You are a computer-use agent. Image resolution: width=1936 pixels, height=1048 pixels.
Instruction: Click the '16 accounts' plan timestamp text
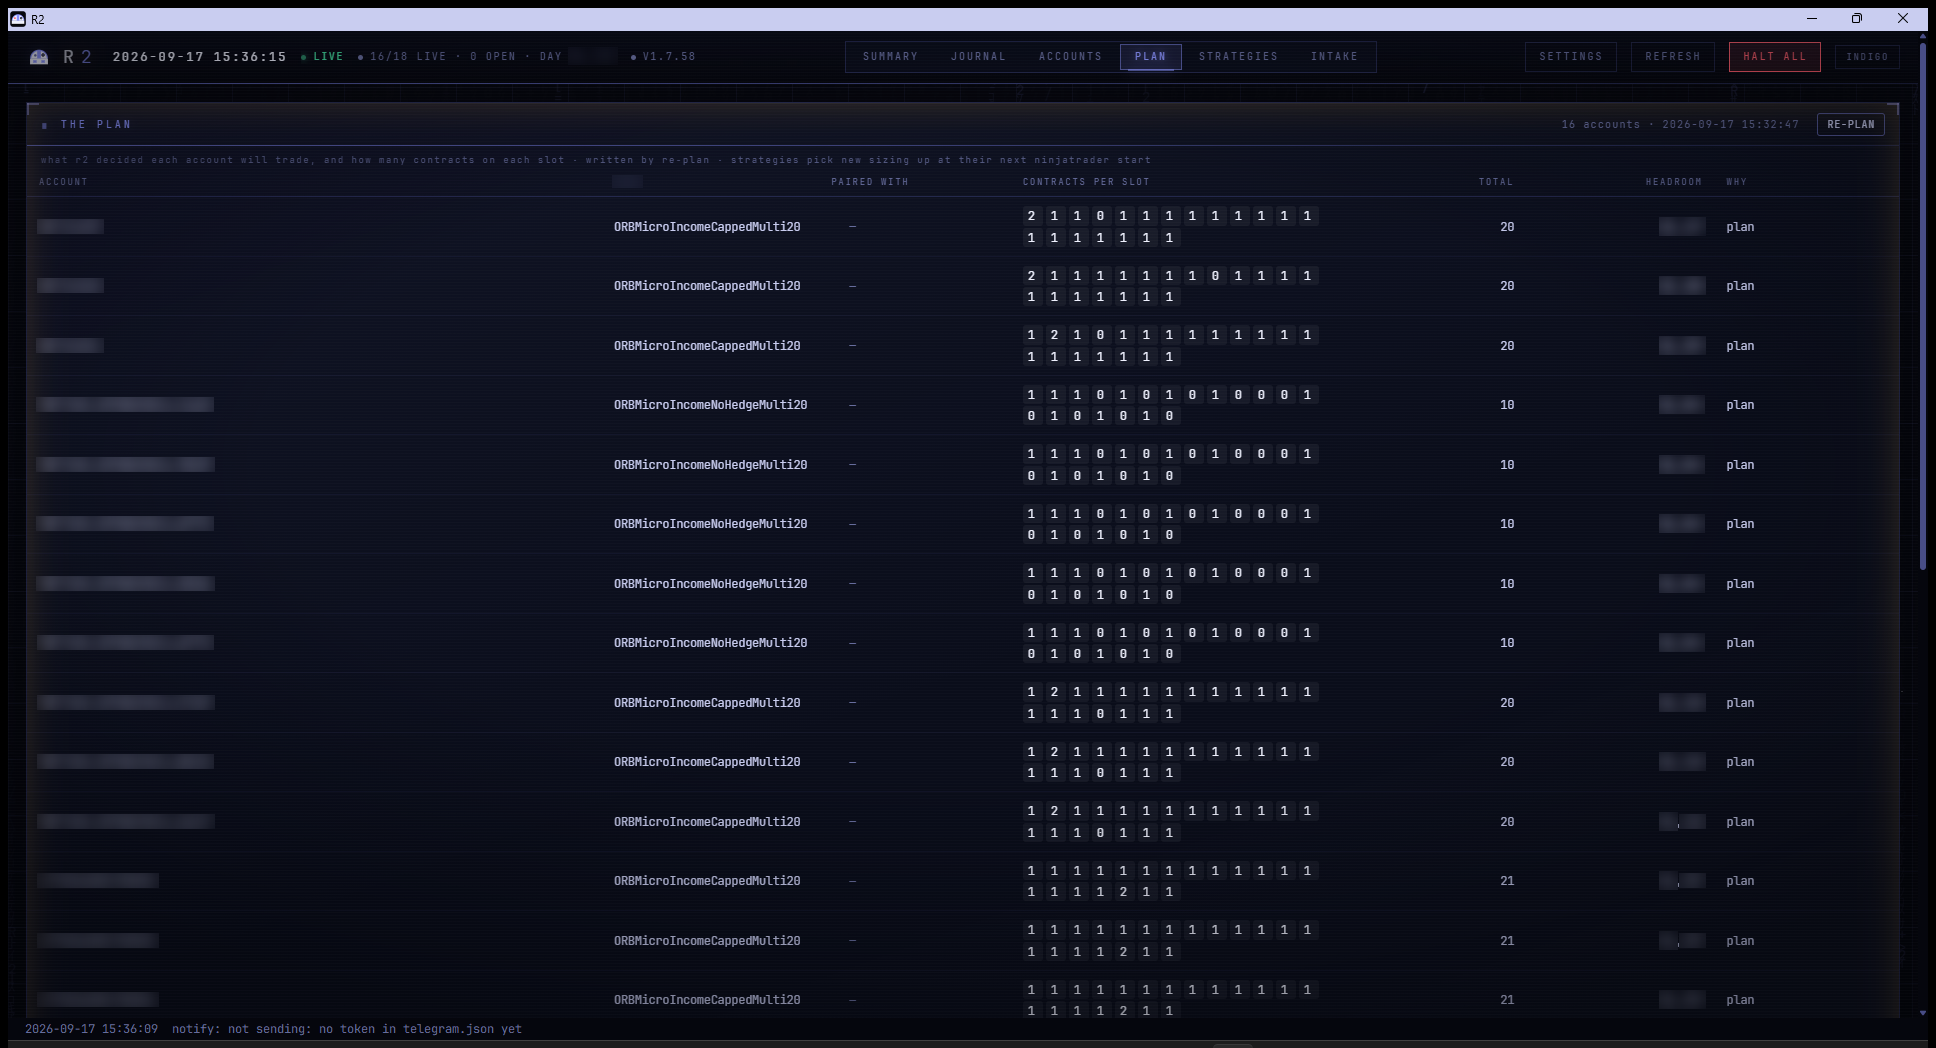(1680, 125)
